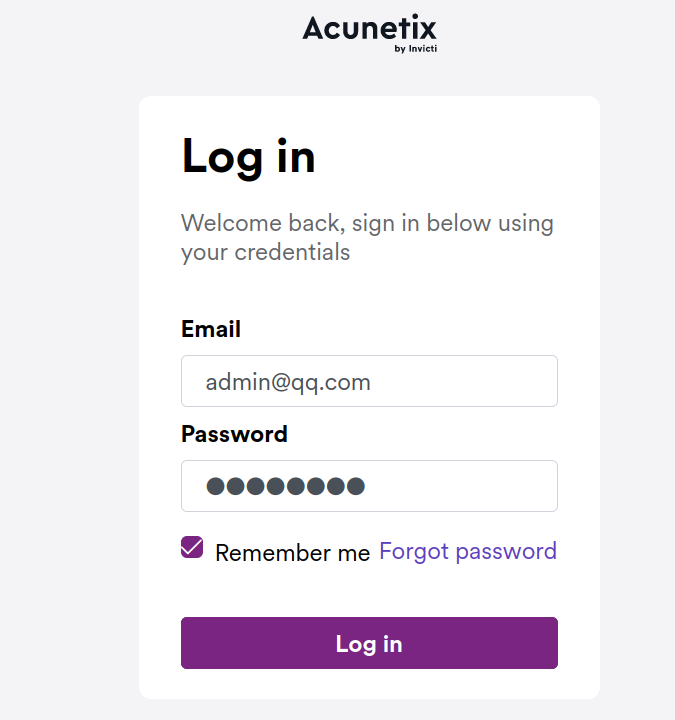Click the Email field label
This screenshot has width=675, height=720.
click(211, 329)
